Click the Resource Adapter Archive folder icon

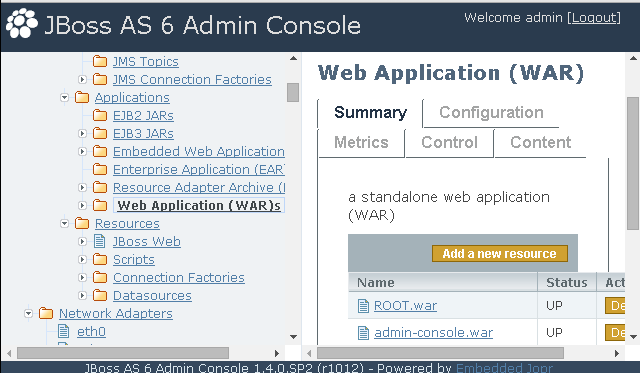(x=100, y=187)
